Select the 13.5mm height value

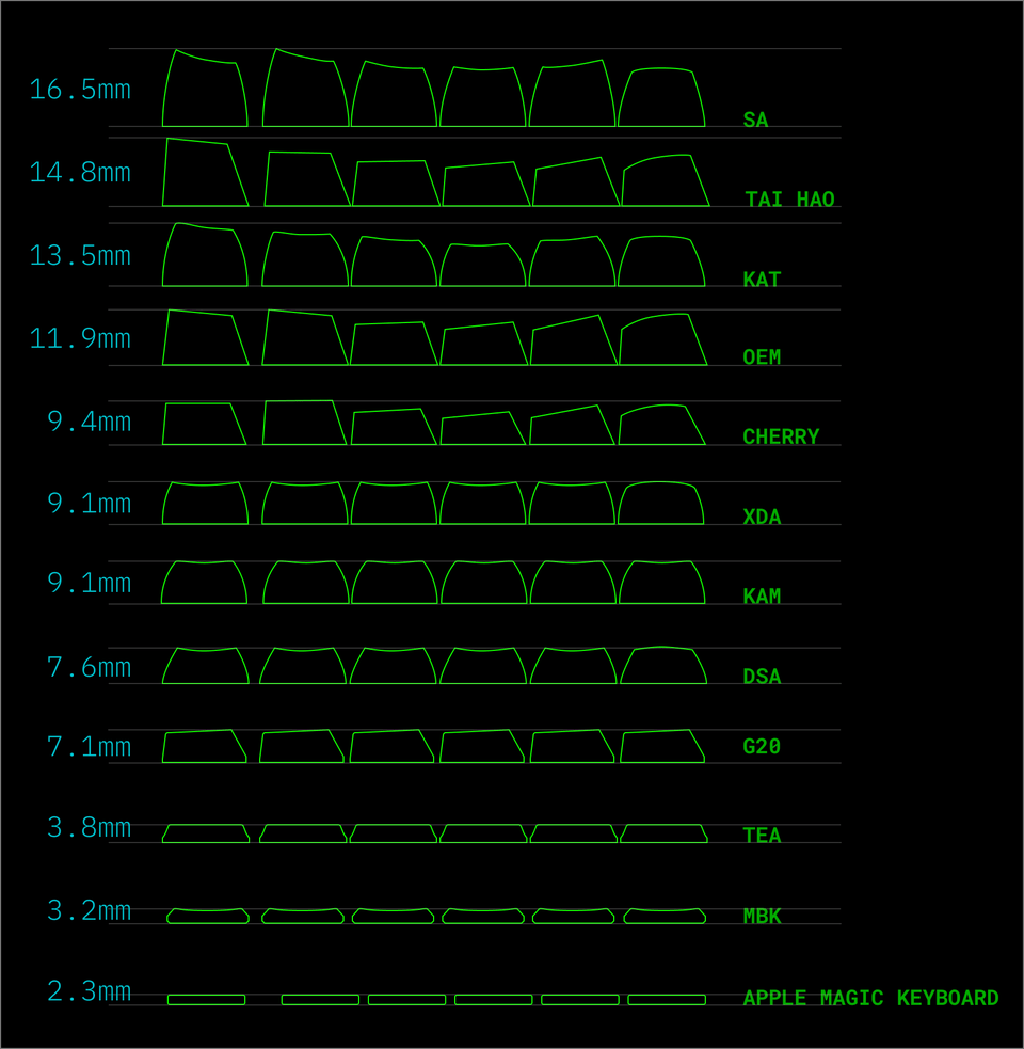tap(80, 256)
